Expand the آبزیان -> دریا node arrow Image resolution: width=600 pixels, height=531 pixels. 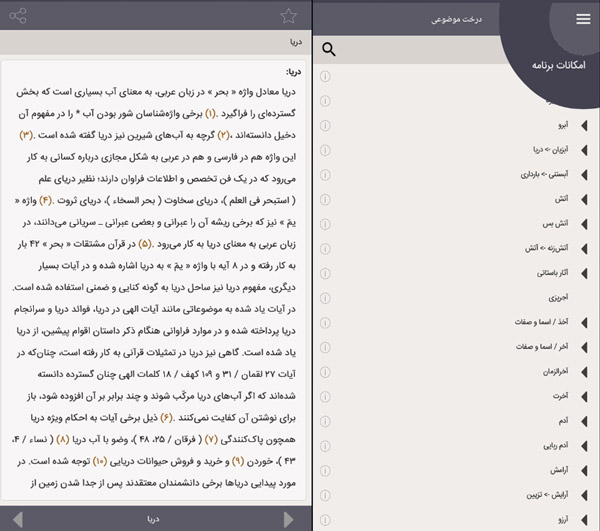[584, 150]
